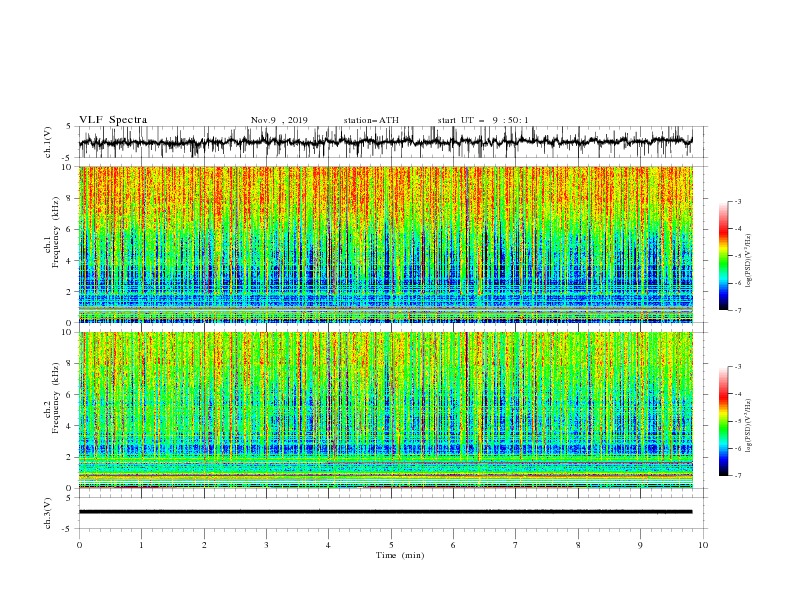The width and height of the screenshot is (792, 612).
Task: Select the "start UT = 9 :50: 1" text
Action: (483, 120)
